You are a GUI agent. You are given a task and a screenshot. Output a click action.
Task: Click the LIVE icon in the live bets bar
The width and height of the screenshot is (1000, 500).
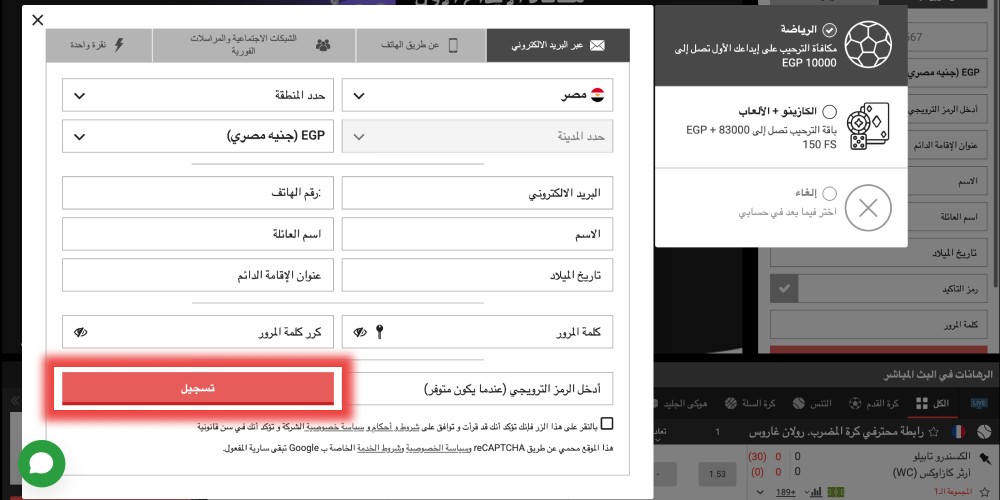pos(978,404)
